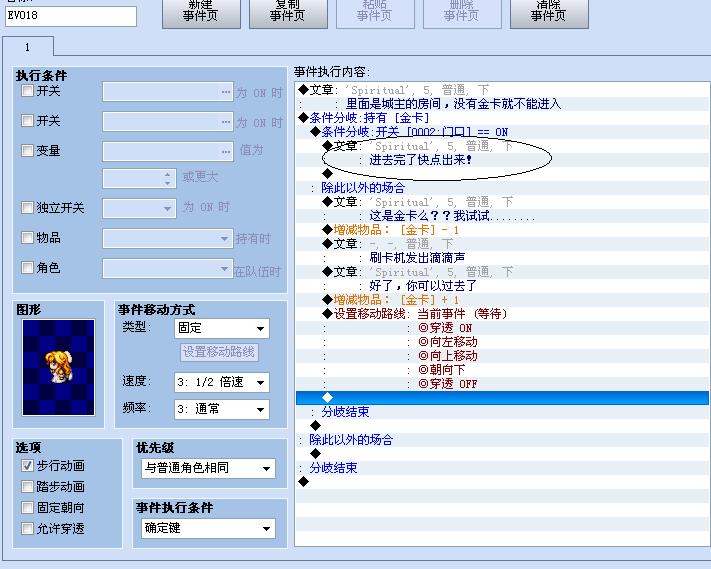
Task: Open the 速度 speed dropdown
Action: pyautogui.click(x=222, y=382)
